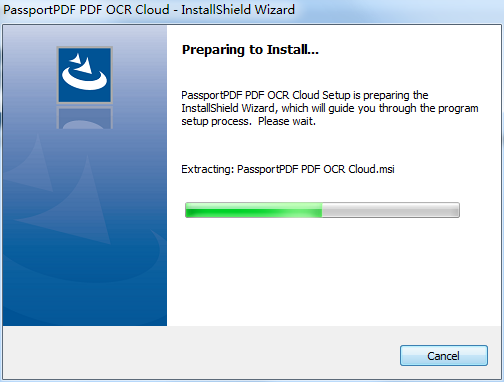The width and height of the screenshot is (504, 382).
Task: Click the gray unfilled part of progress bar
Action: [x=391, y=210]
